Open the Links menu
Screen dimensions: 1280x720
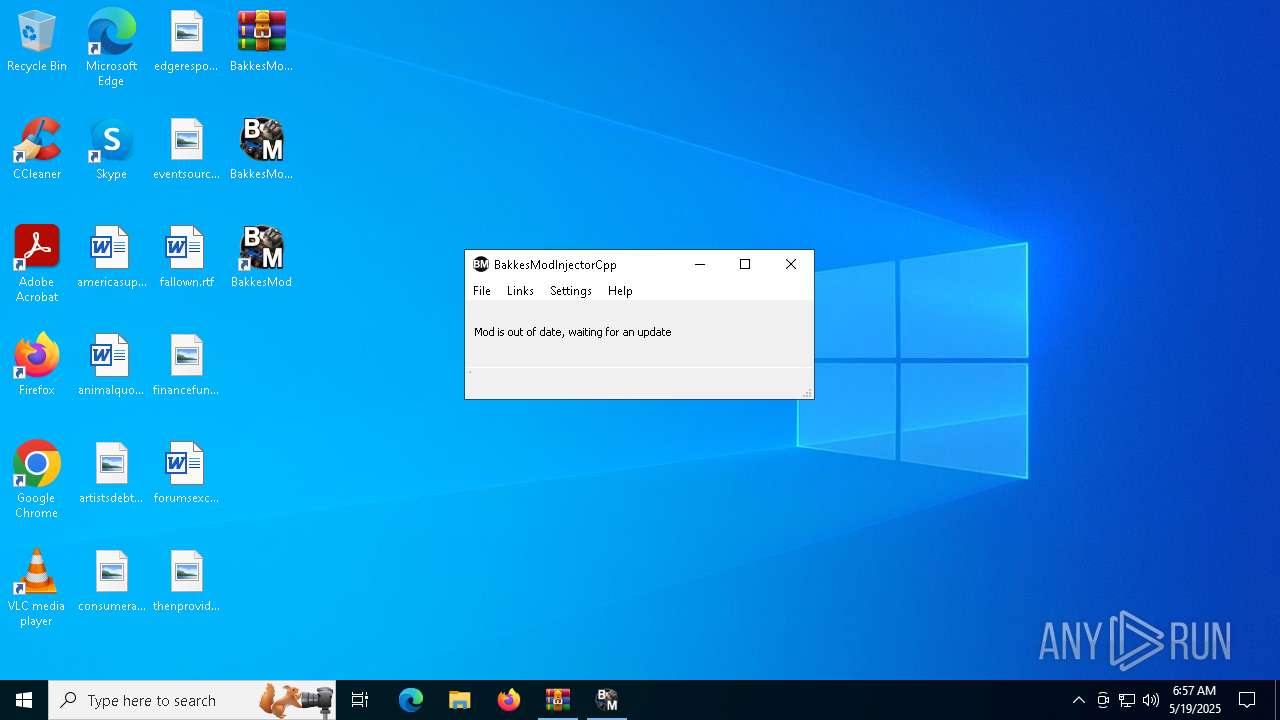(x=520, y=291)
